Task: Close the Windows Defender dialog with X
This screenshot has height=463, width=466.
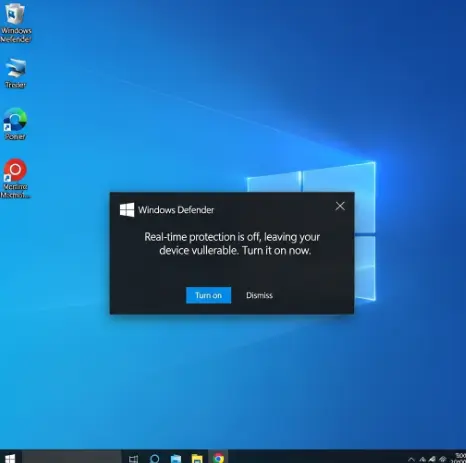Action: tap(340, 206)
